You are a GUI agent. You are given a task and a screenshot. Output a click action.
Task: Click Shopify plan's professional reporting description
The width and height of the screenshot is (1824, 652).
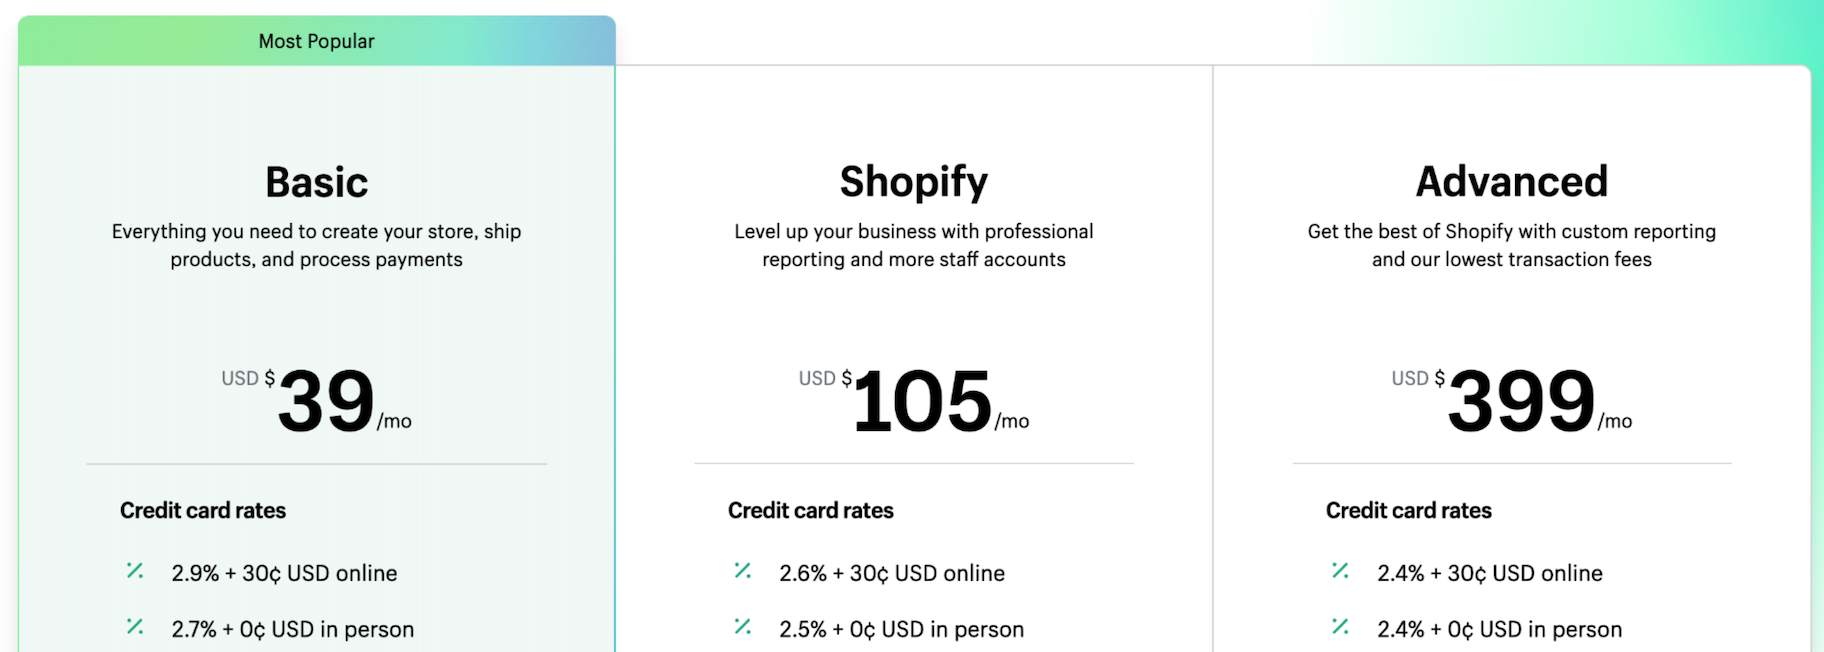pyautogui.click(x=913, y=245)
